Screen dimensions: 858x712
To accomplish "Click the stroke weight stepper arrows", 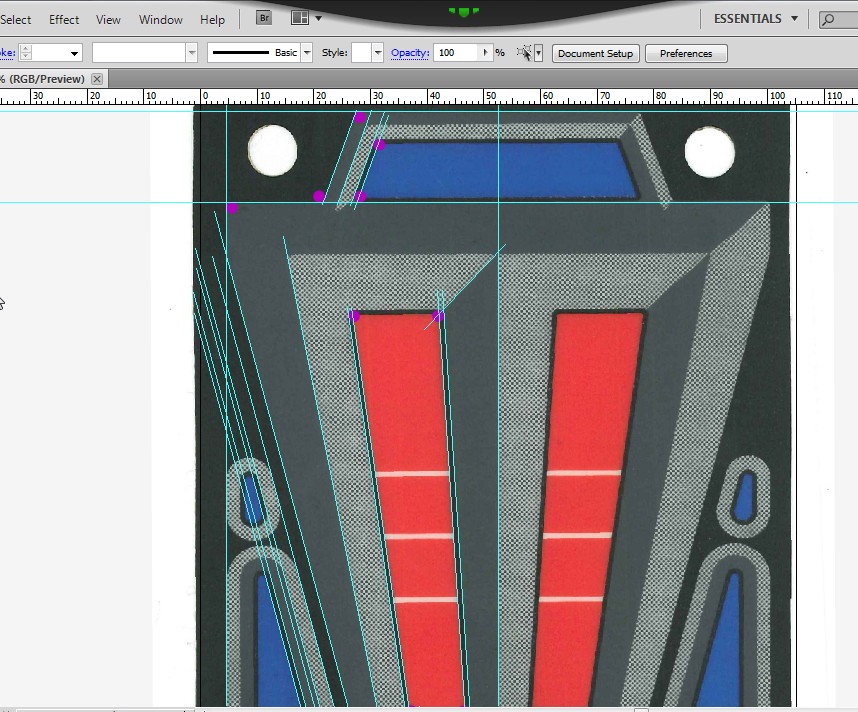I will point(26,53).
